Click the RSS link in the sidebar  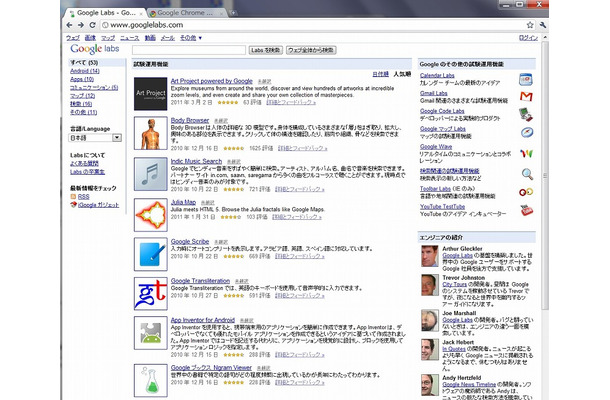coord(84,197)
